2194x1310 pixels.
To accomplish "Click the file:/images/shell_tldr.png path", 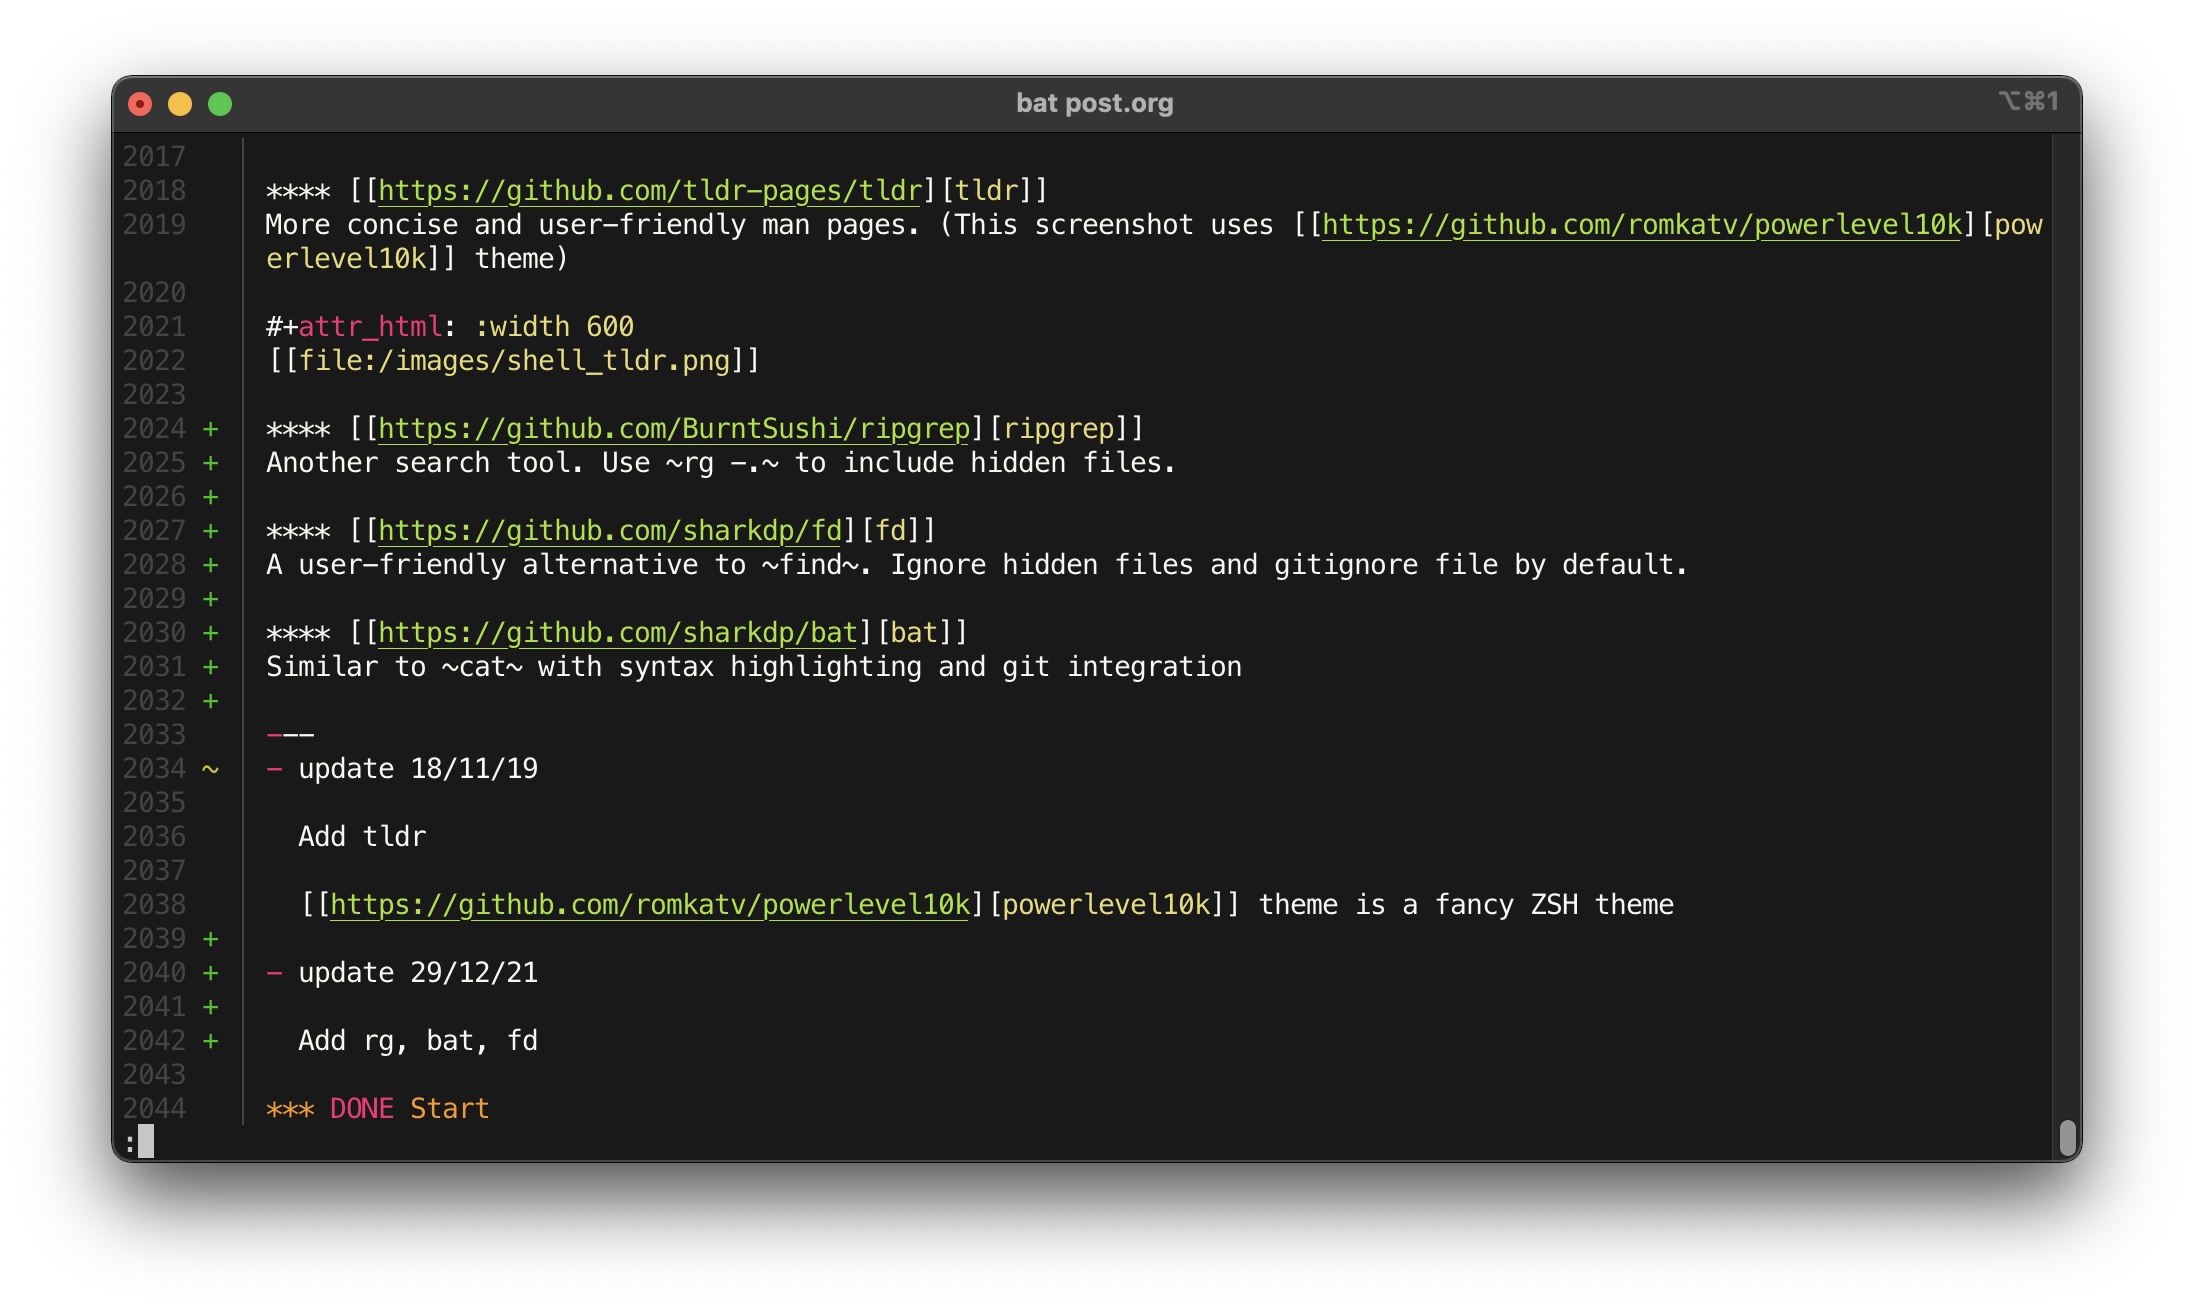I will click(x=514, y=360).
